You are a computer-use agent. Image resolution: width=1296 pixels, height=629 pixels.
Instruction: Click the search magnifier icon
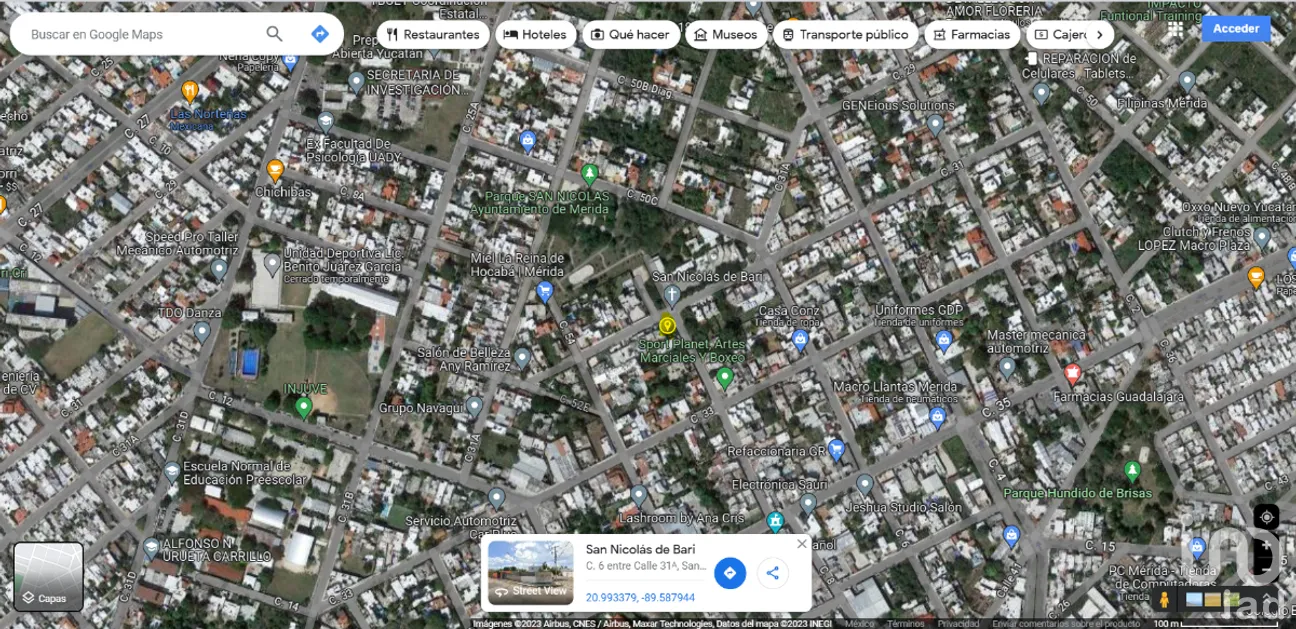click(274, 34)
